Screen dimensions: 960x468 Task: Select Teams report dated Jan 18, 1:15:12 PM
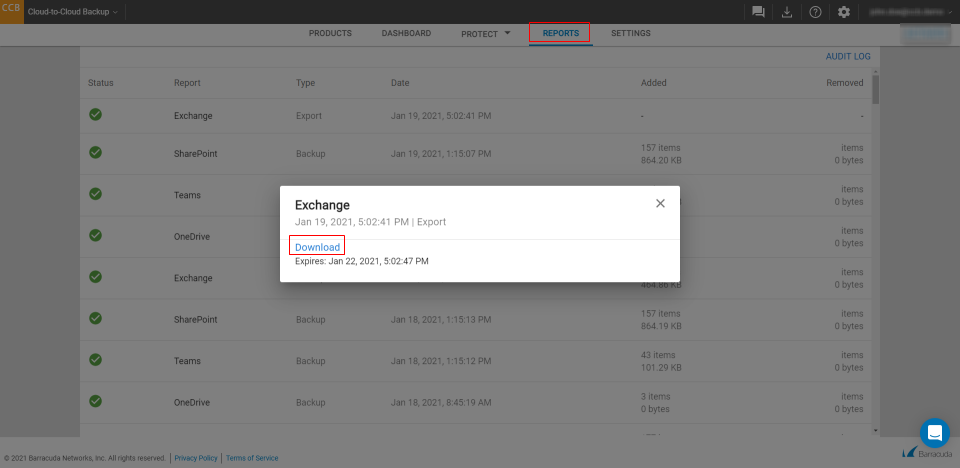pyautogui.click(x=187, y=361)
